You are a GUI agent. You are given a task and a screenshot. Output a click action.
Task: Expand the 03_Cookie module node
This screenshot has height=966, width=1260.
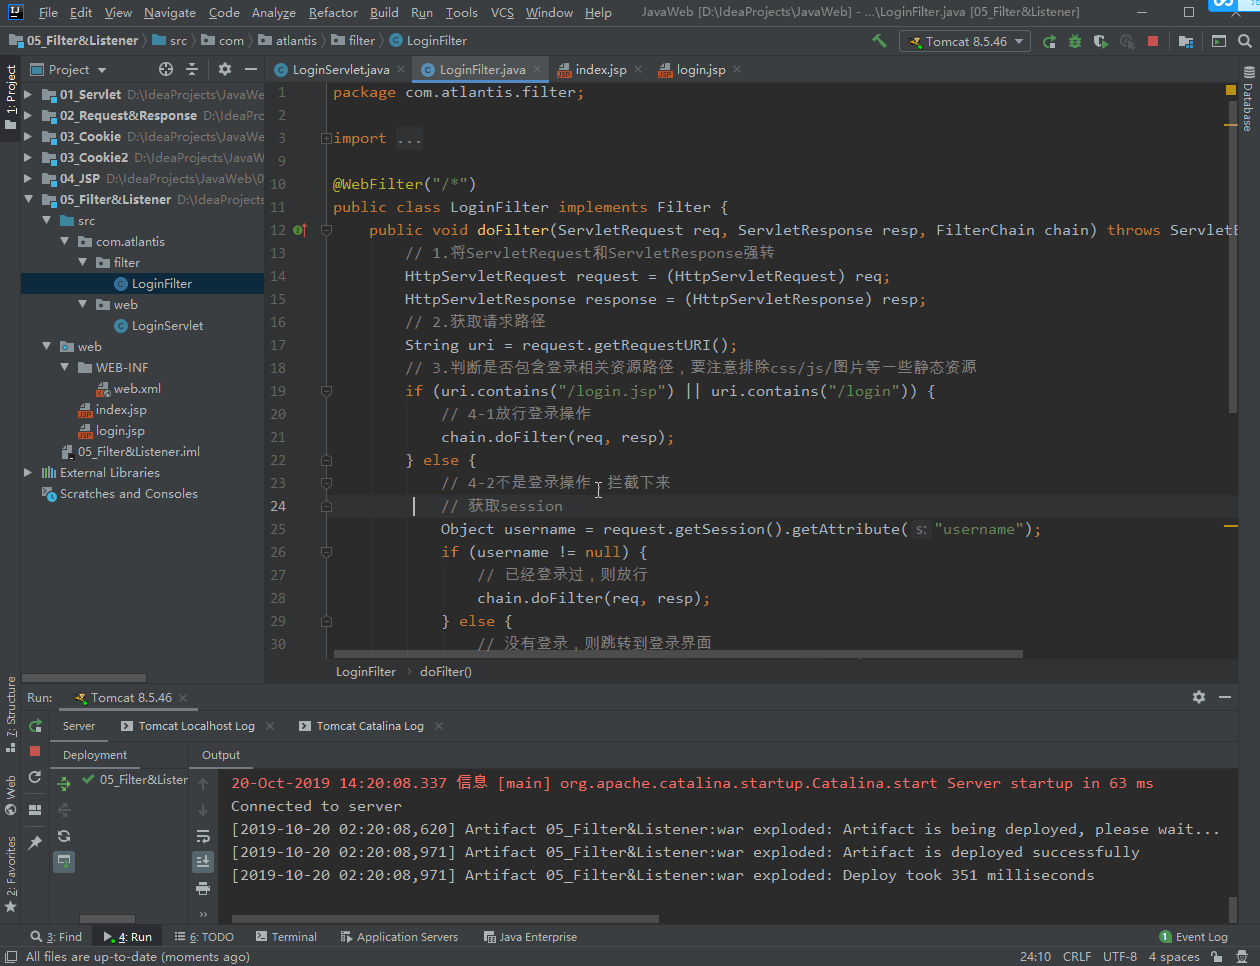pyautogui.click(x=28, y=136)
